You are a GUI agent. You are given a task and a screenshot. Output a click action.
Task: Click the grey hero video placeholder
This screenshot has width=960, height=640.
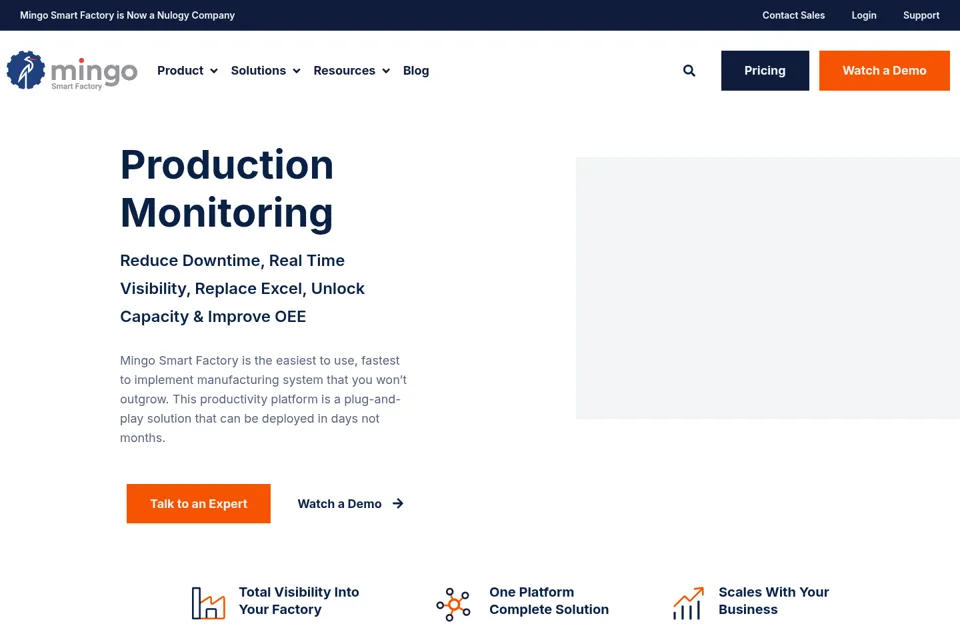tap(768, 288)
